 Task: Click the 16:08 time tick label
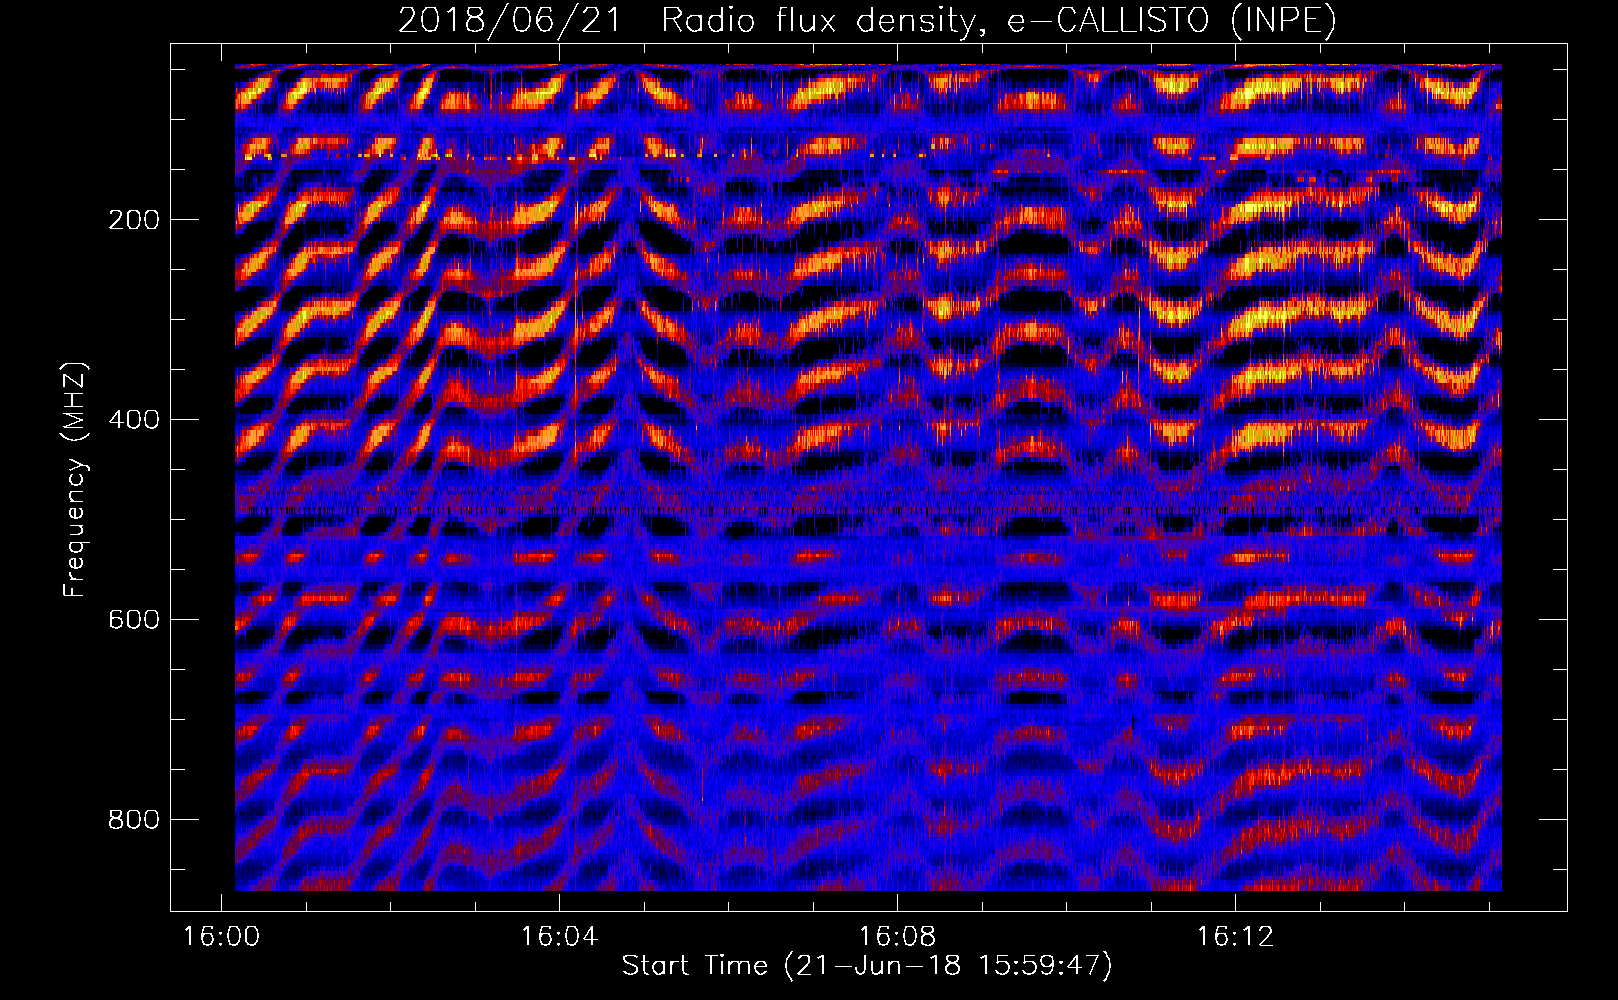(x=897, y=936)
